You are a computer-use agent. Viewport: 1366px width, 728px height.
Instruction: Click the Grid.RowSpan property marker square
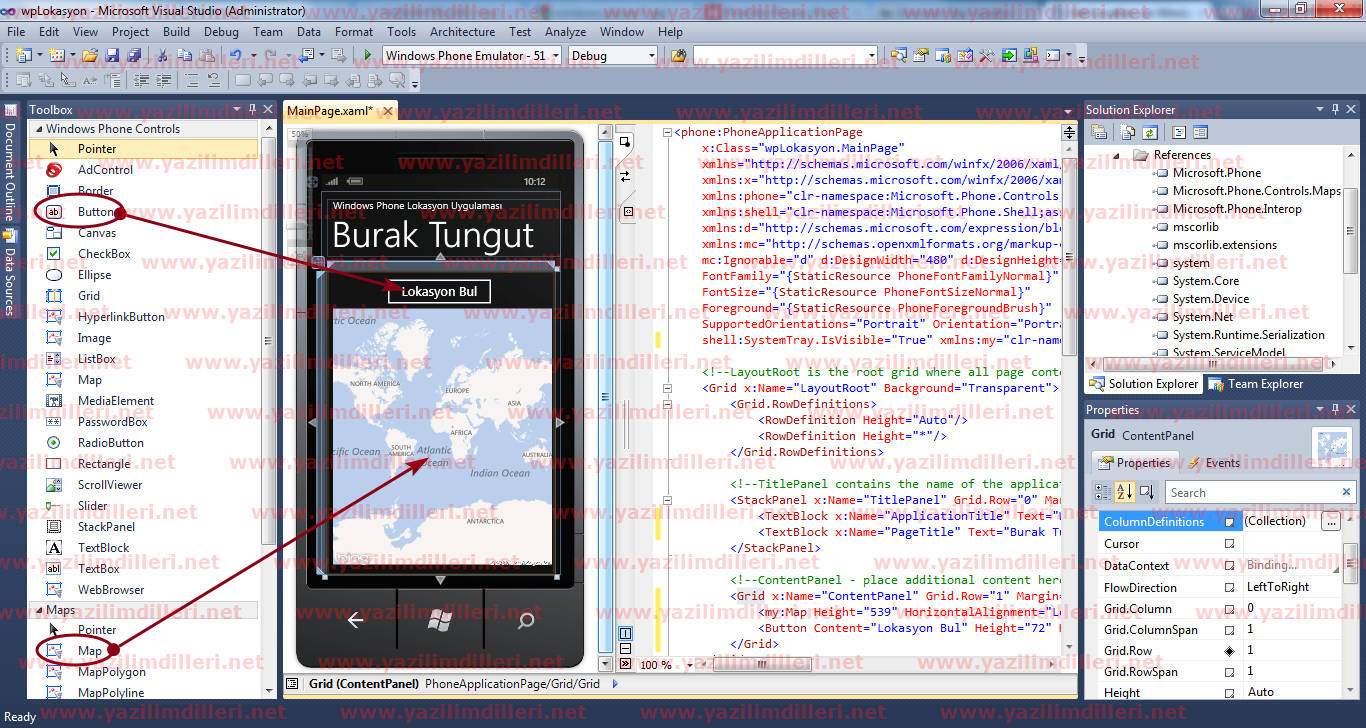coord(1229,672)
